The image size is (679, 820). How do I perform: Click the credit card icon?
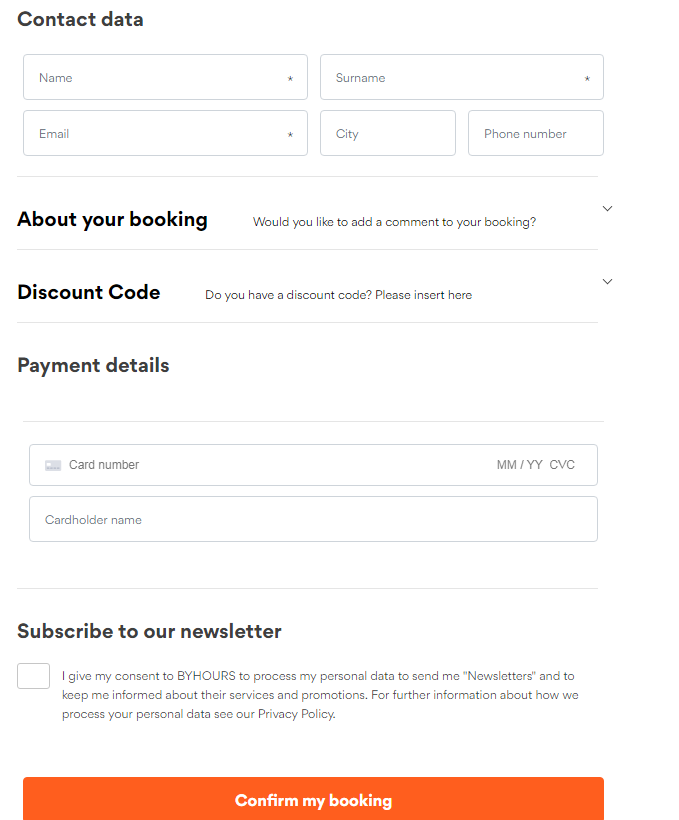(53, 465)
